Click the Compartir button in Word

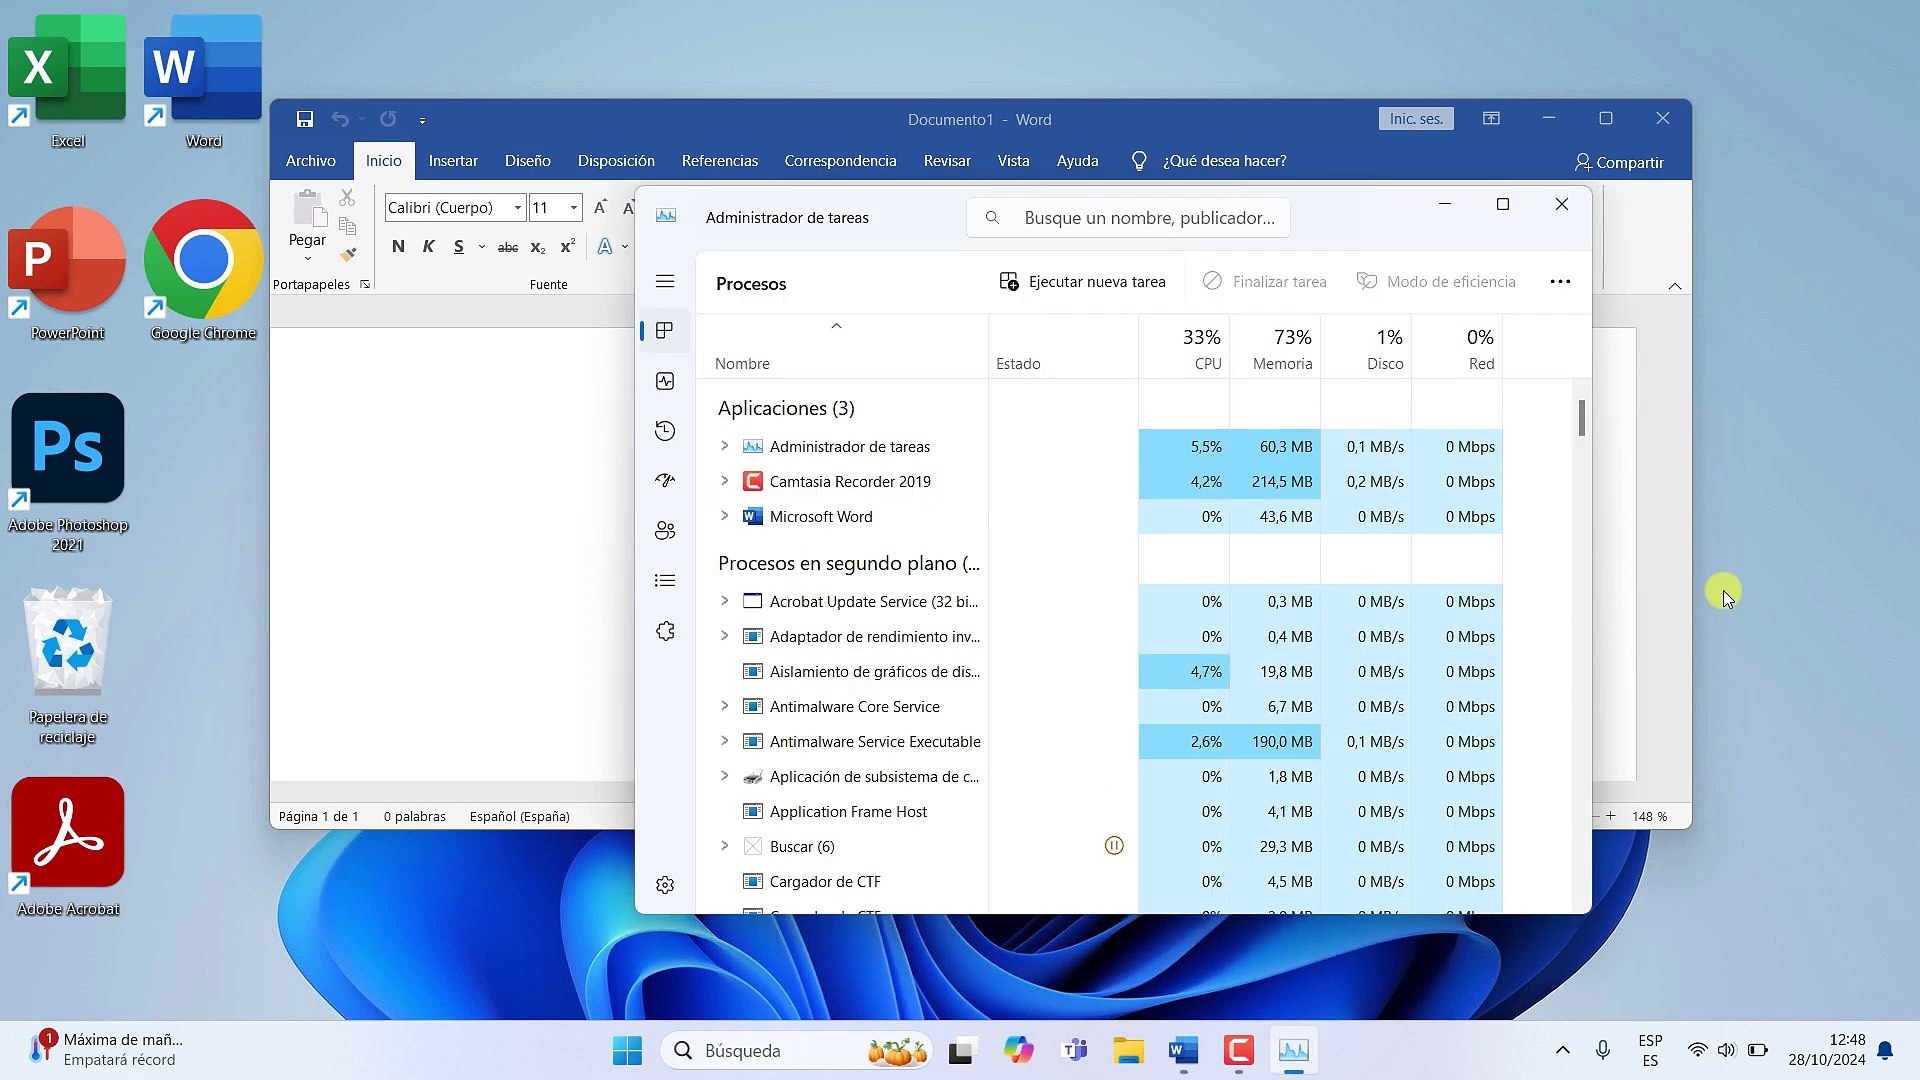pyautogui.click(x=1618, y=162)
